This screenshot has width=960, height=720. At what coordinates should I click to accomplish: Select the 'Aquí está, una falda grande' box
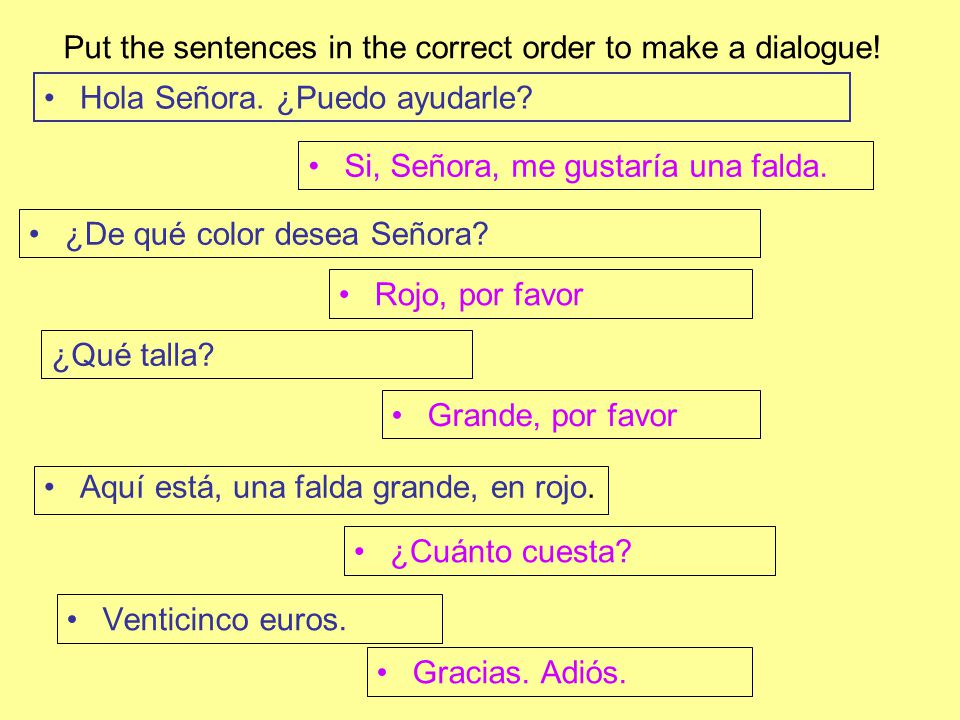321,490
